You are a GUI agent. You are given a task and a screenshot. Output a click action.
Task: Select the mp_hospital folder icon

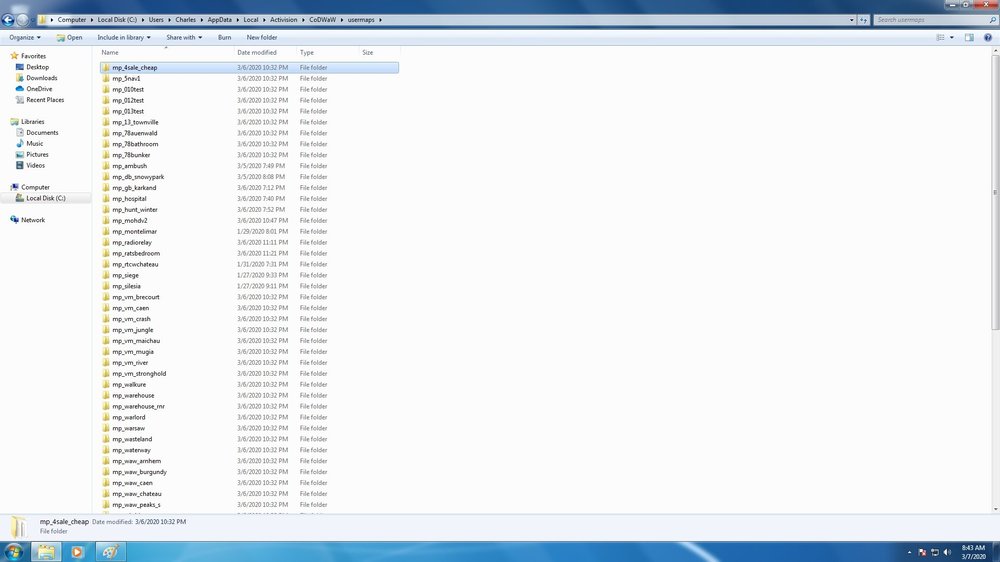tap(105, 199)
